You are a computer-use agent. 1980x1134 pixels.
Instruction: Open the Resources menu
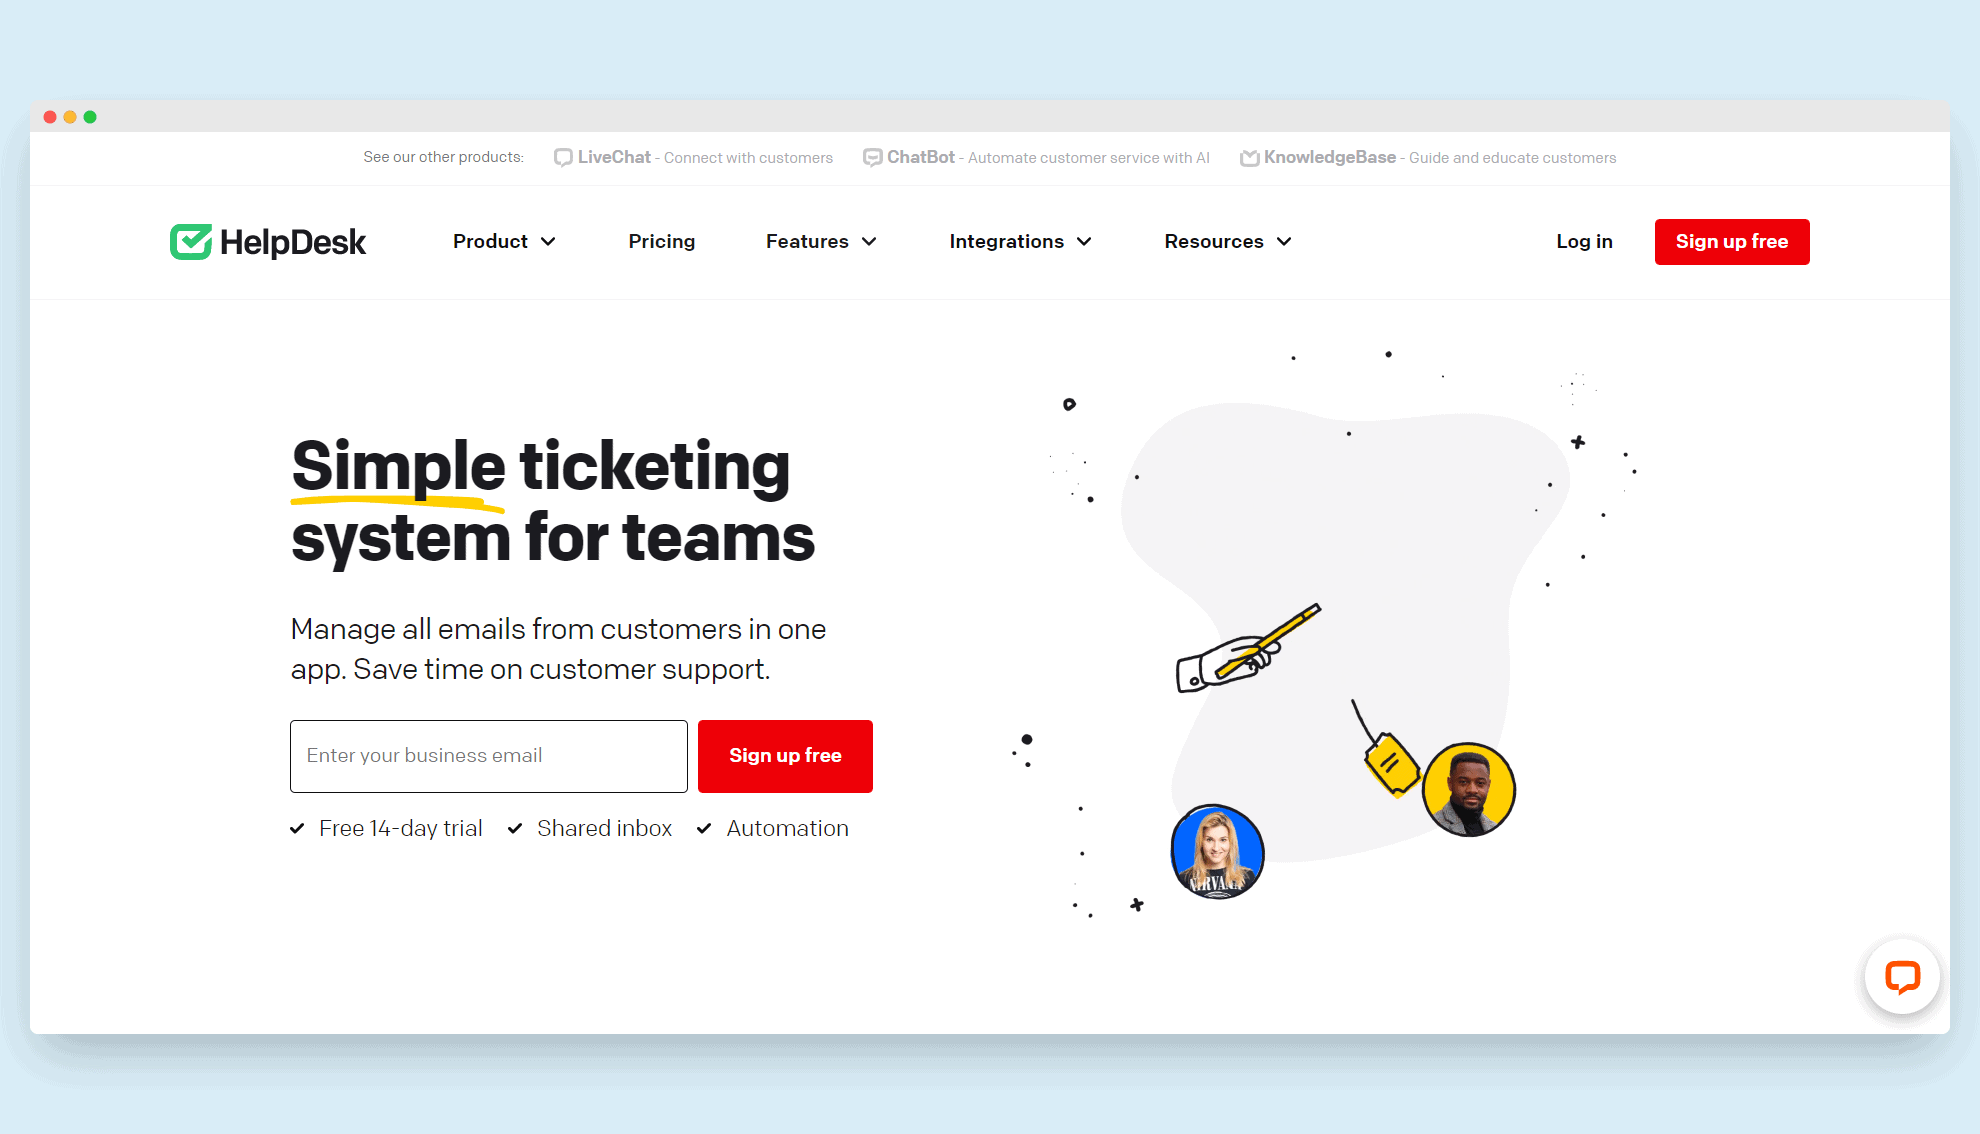tap(1225, 241)
